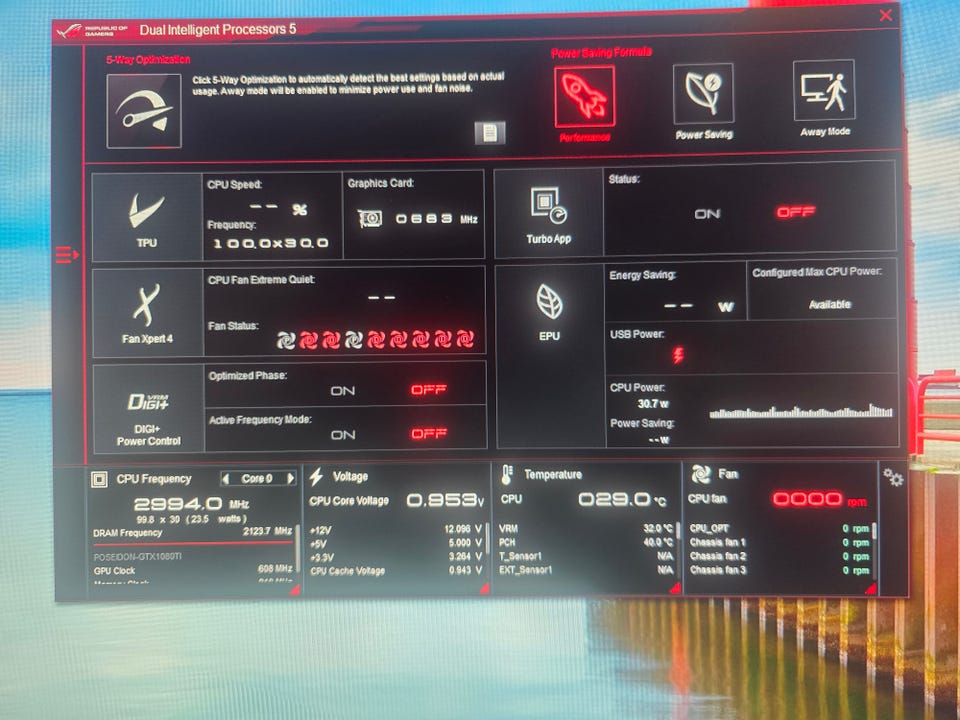The image size is (960, 720).
Task: Click the CPU Core Voltage 0.953 value
Action: (x=445, y=500)
